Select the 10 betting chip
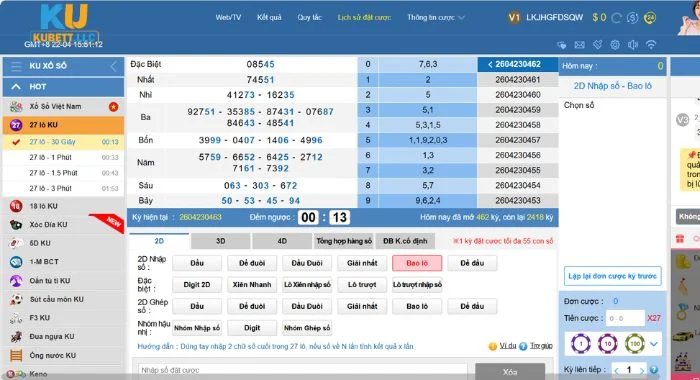700x380 pixels. 608,344
